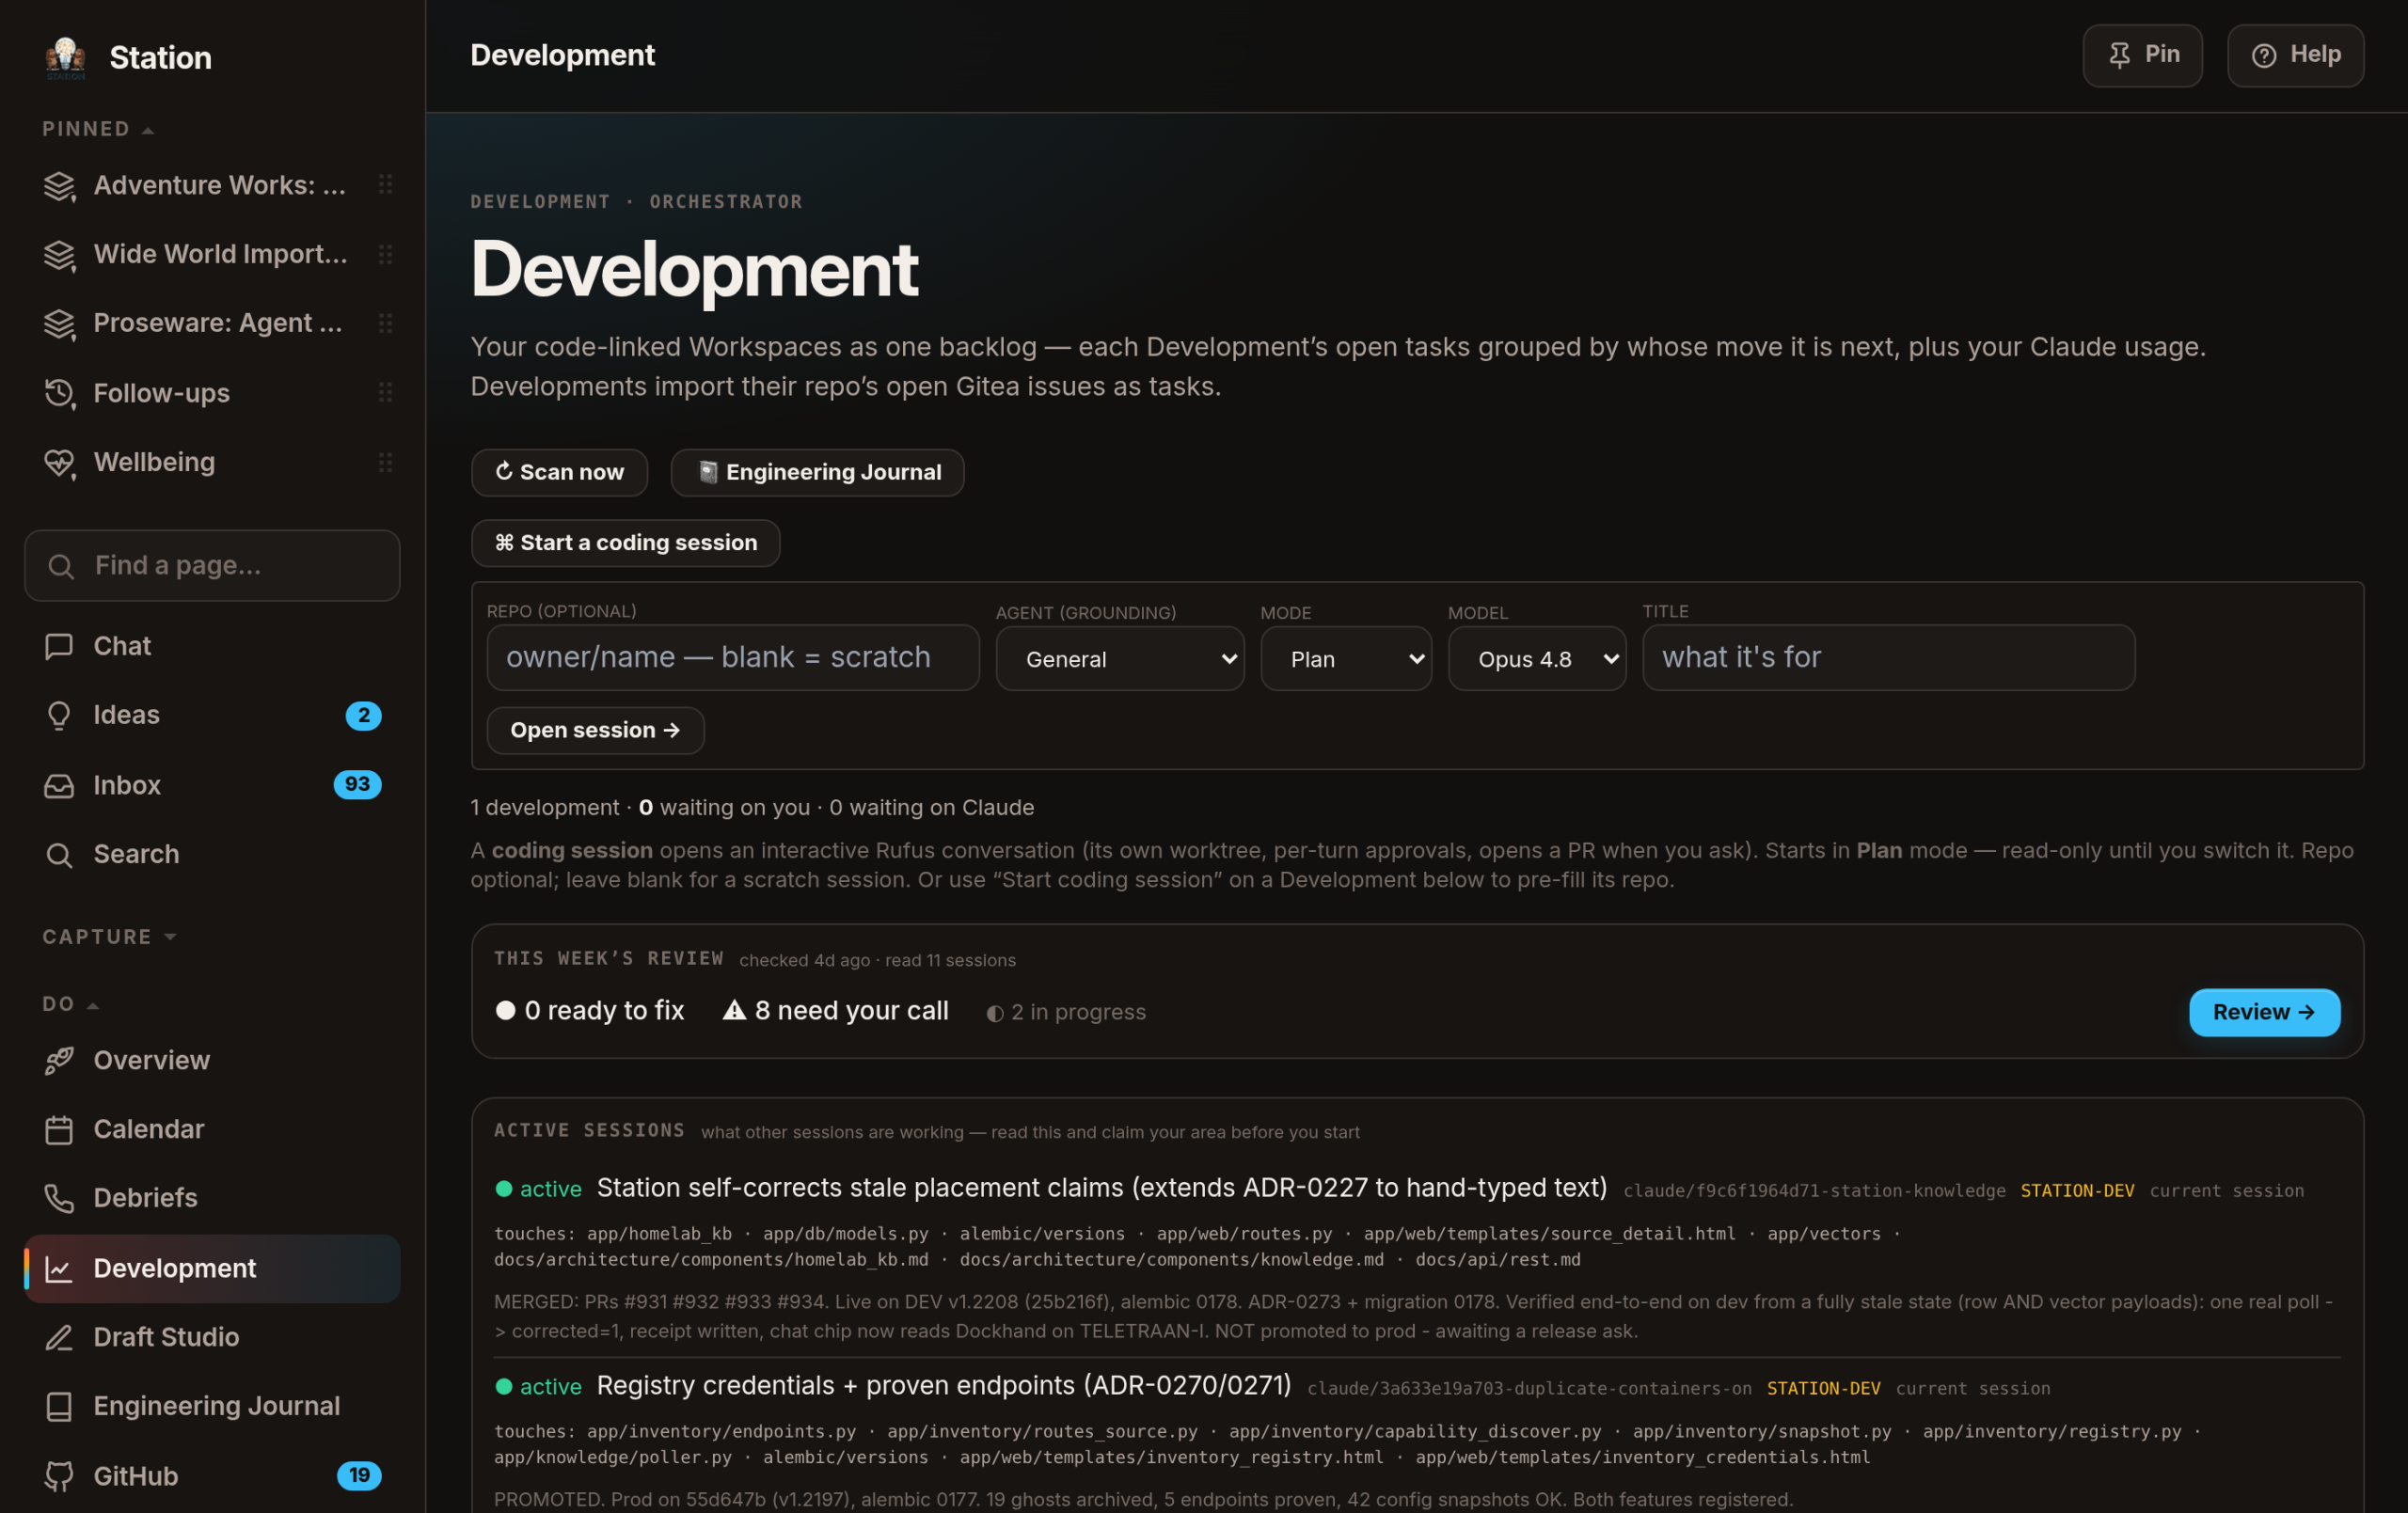Go to Ideas in the sidebar
Viewport: 2408px width, 1513px height.
(x=212, y=715)
